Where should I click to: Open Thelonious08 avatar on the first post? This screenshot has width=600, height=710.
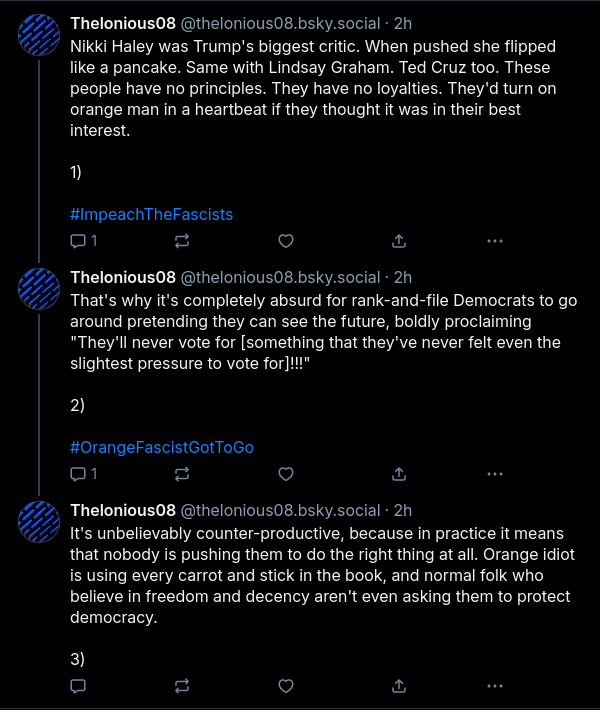(x=39, y=35)
